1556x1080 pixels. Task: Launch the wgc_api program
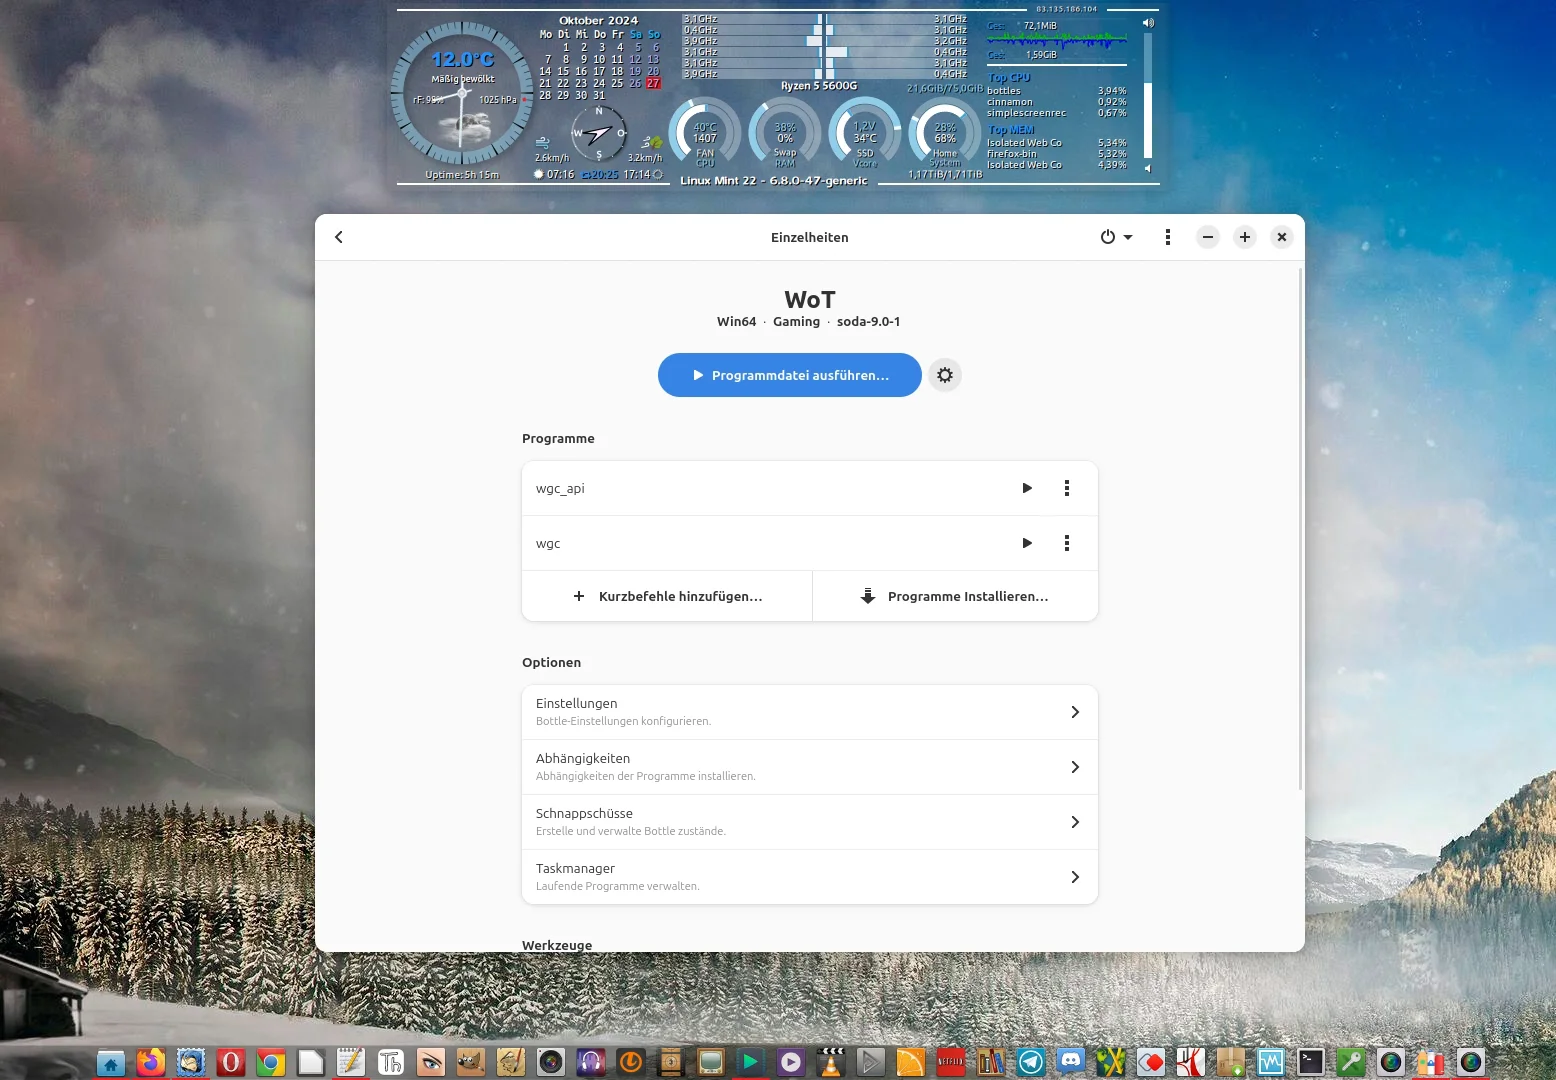[1027, 488]
